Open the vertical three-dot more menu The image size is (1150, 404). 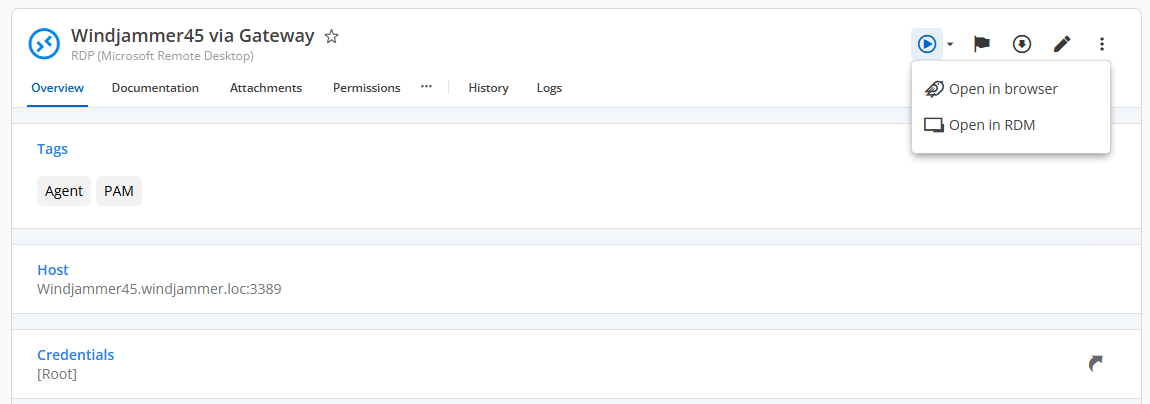[x=1102, y=45]
